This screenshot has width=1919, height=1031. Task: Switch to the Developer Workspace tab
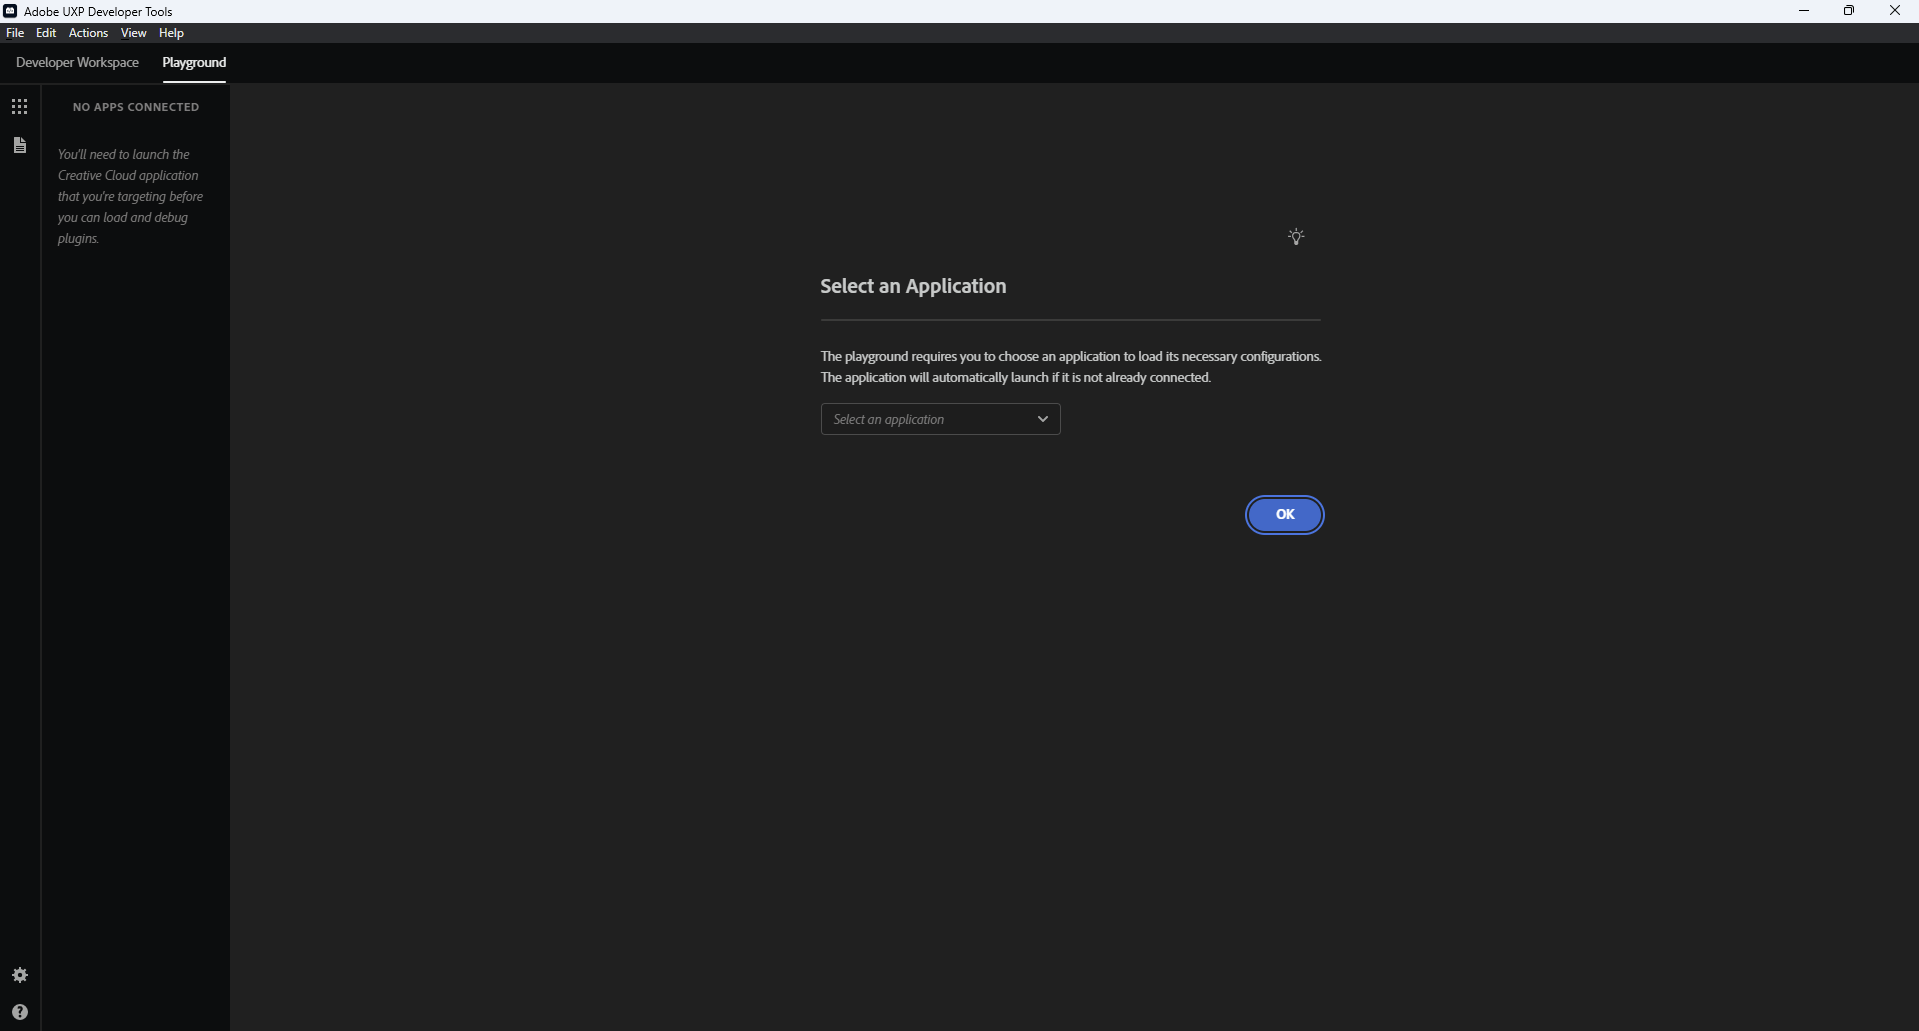pyautogui.click(x=77, y=62)
